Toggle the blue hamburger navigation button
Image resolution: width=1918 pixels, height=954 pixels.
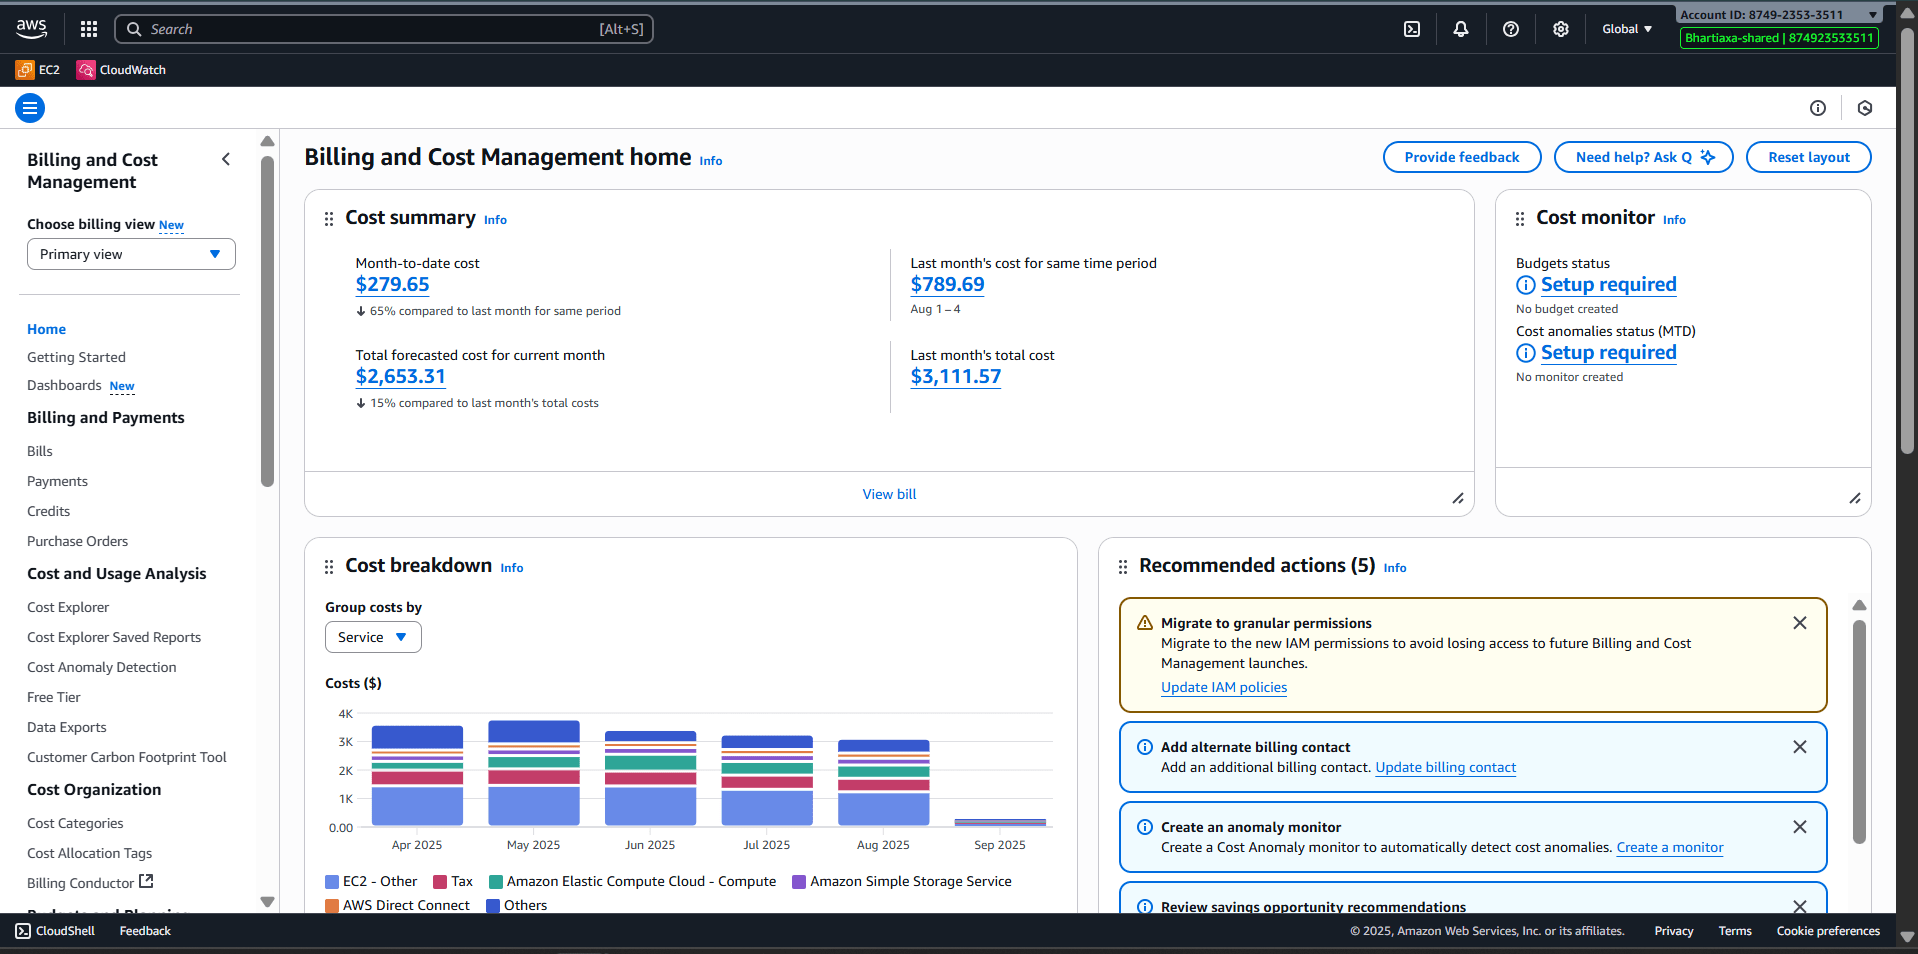pyautogui.click(x=30, y=108)
